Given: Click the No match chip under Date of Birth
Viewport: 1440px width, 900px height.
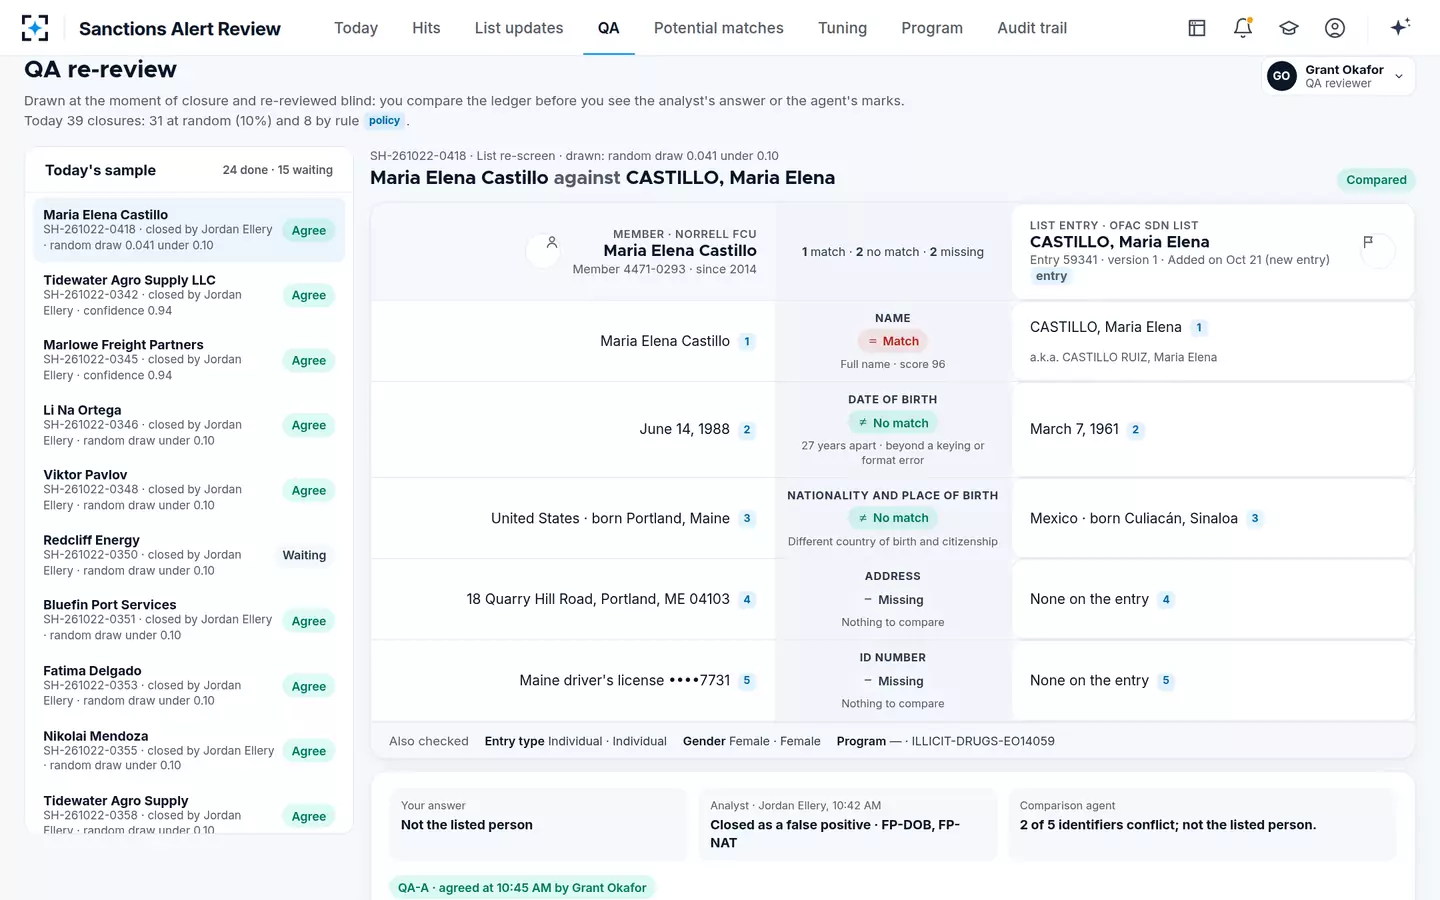Looking at the screenshot, I should click(893, 423).
